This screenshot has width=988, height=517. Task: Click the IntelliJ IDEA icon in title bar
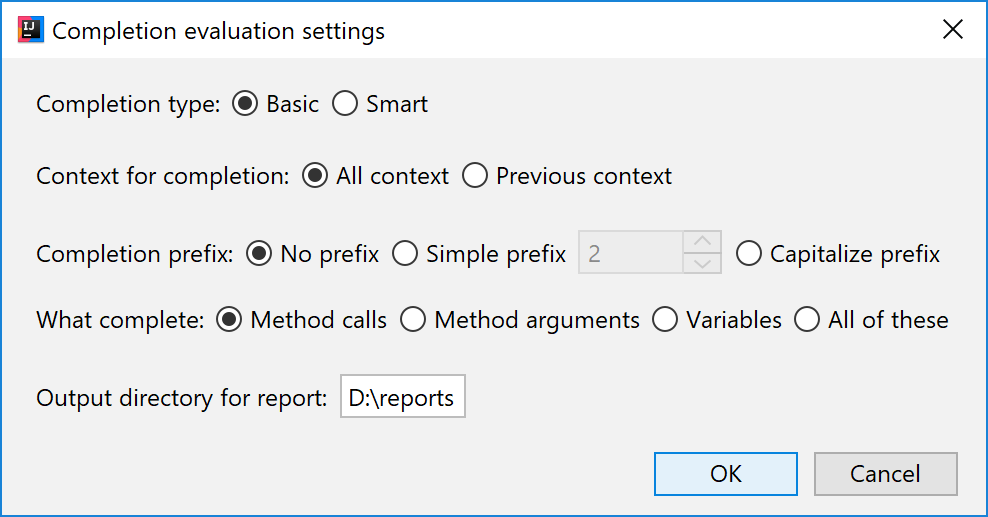tap(31, 30)
